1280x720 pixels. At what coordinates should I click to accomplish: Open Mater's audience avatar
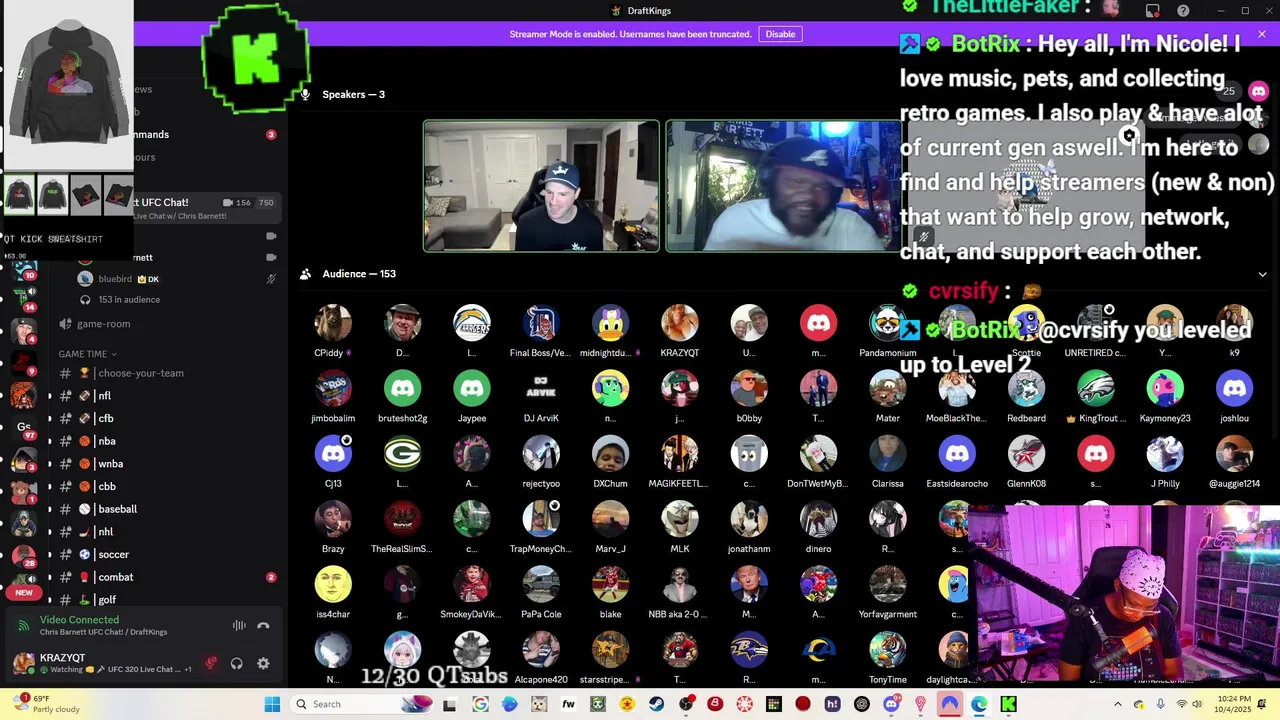coord(888,388)
